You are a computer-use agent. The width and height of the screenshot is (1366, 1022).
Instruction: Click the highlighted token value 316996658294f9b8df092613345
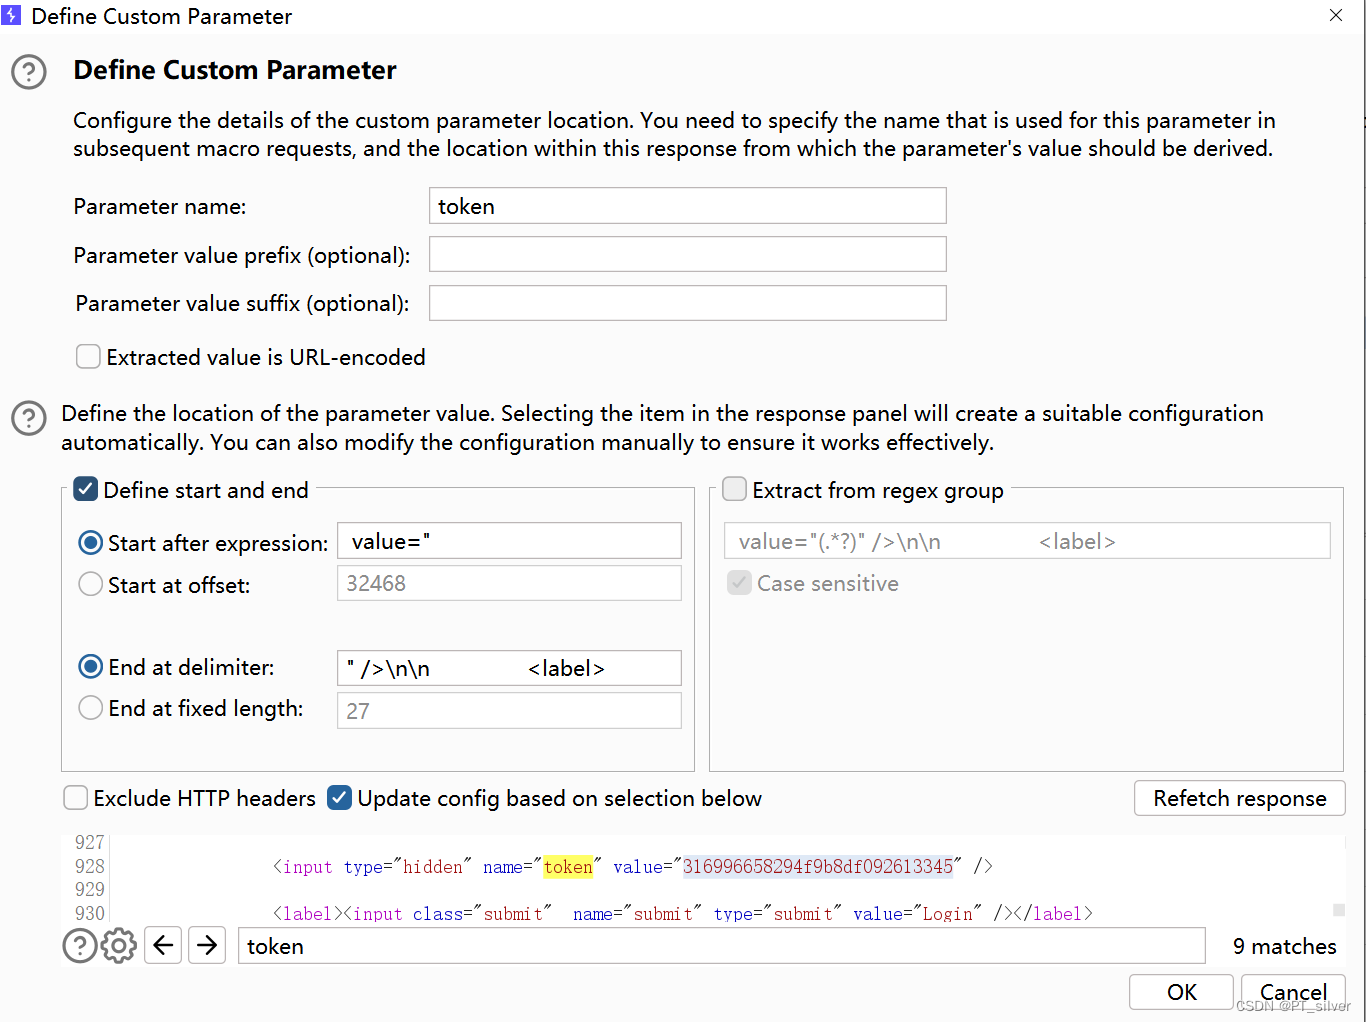point(818,867)
